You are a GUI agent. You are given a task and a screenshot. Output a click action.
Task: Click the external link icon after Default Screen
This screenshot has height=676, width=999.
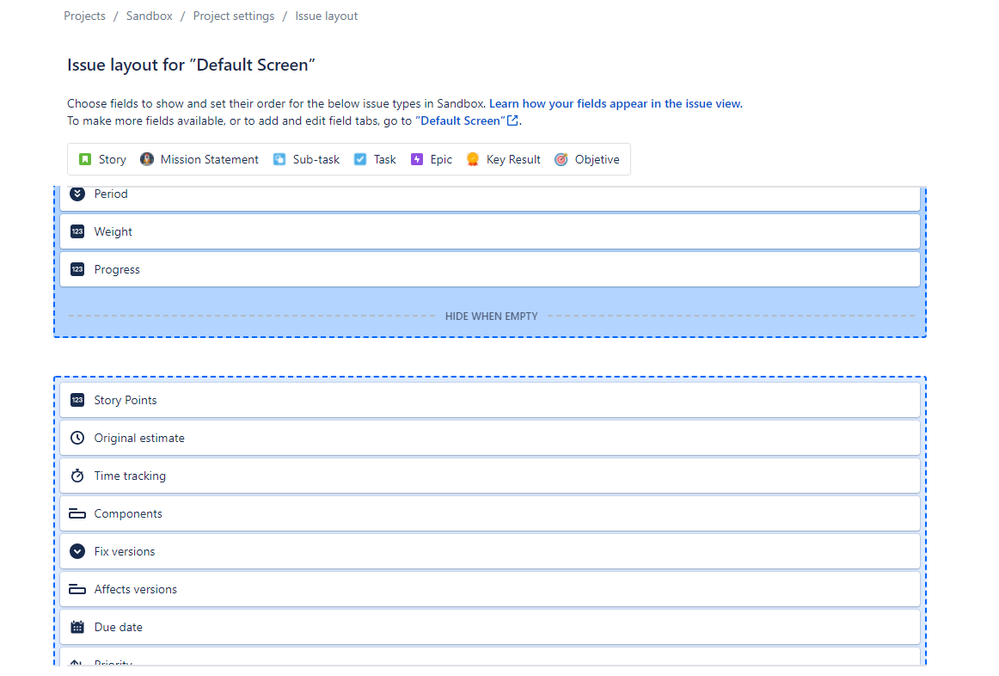click(512, 120)
